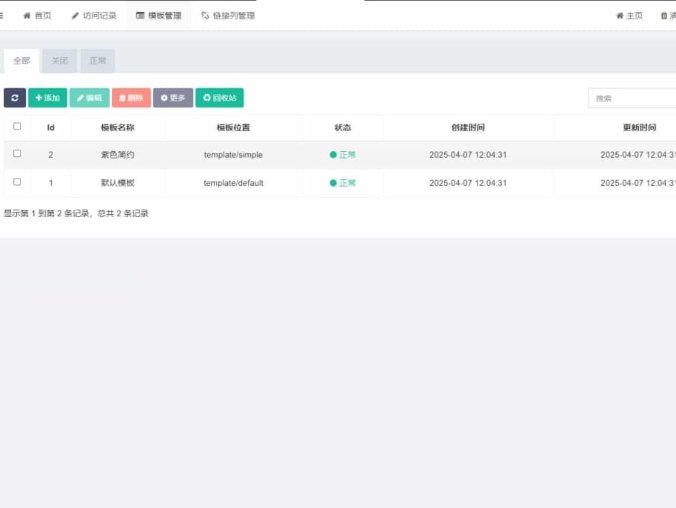676x508 pixels.
Task: Click update time of 紫色简约 row
Action: pyautogui.click(x=638, y=155)
